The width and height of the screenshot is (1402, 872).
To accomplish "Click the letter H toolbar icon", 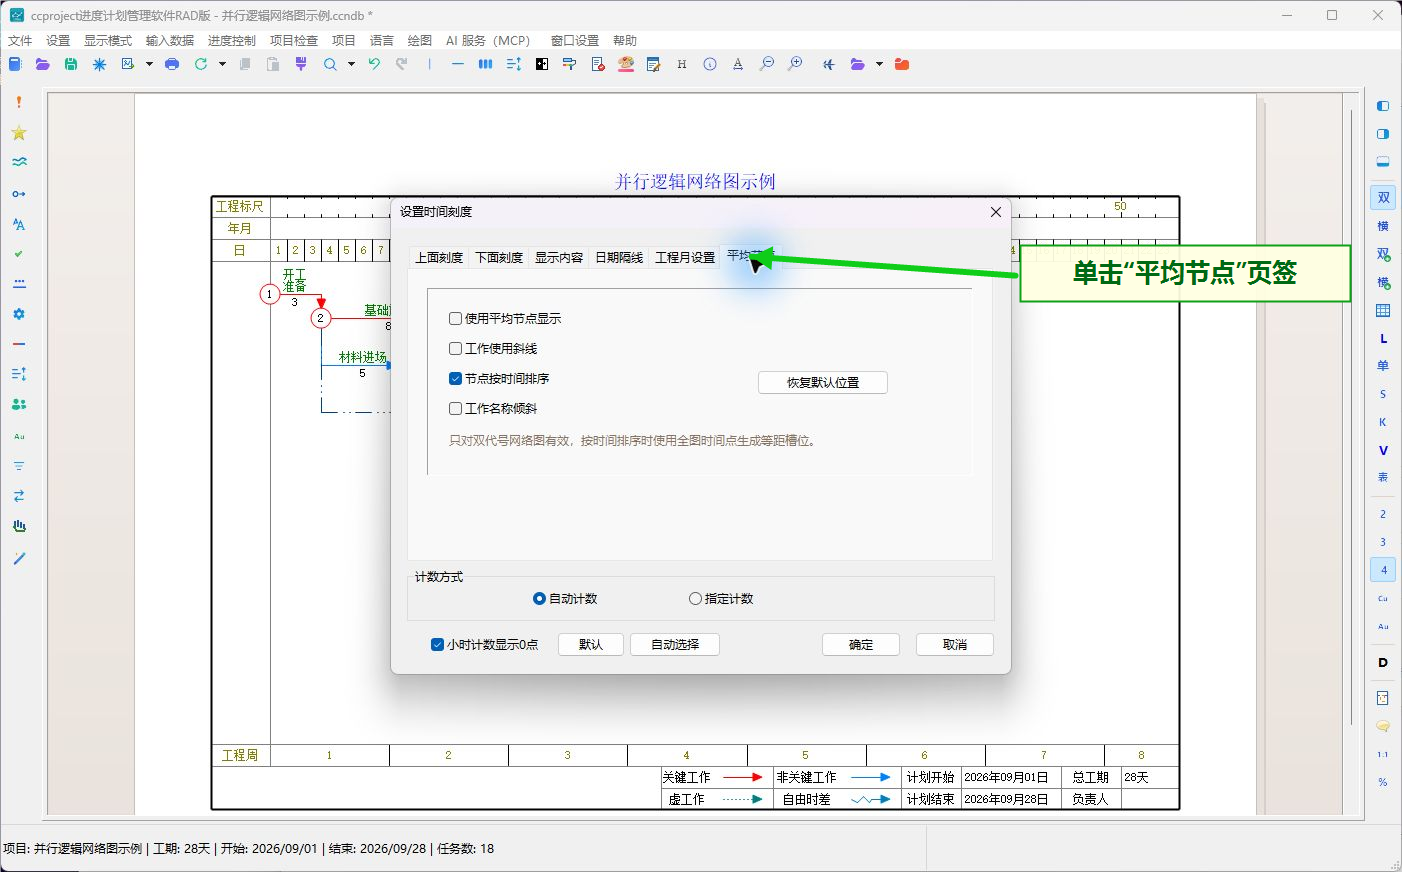I will [682, 64].
